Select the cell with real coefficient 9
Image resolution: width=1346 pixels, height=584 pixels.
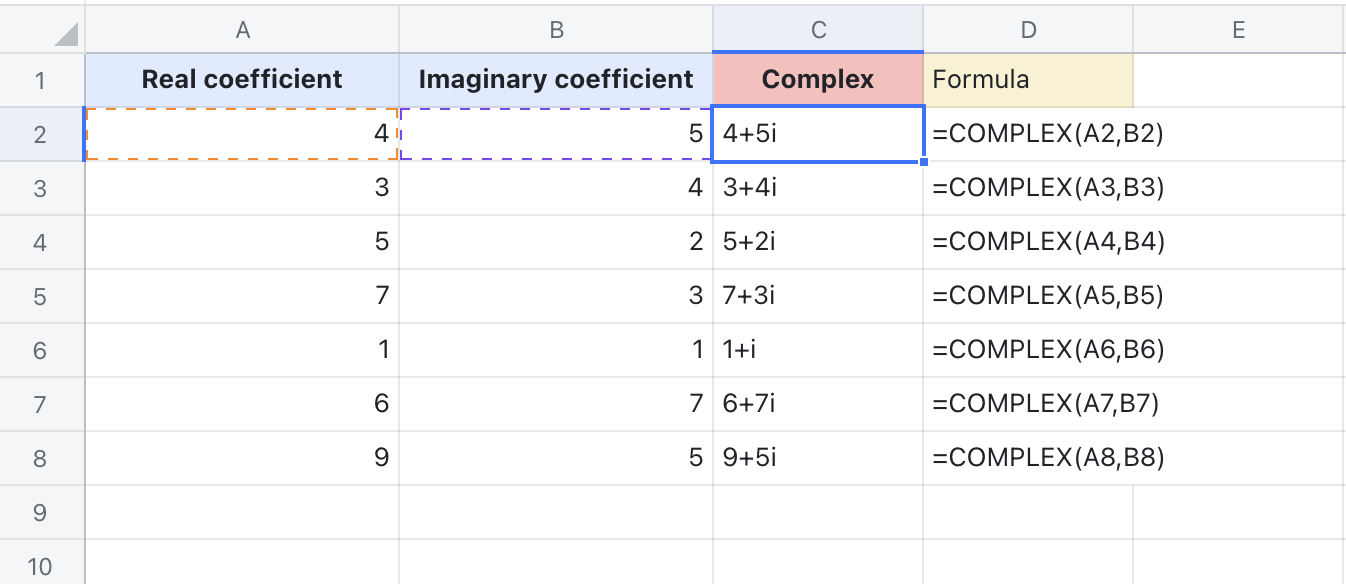point(242,456)
